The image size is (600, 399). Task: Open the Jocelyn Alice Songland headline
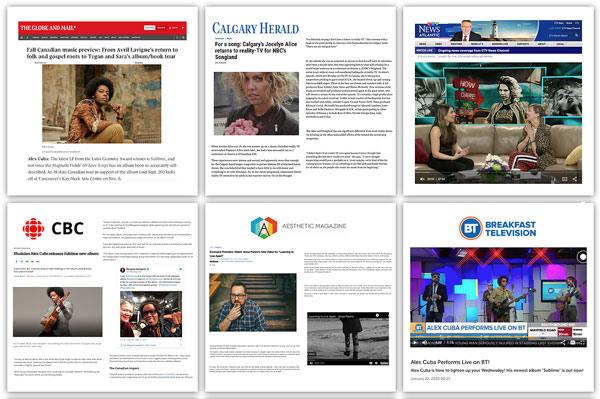coord(256,50)
